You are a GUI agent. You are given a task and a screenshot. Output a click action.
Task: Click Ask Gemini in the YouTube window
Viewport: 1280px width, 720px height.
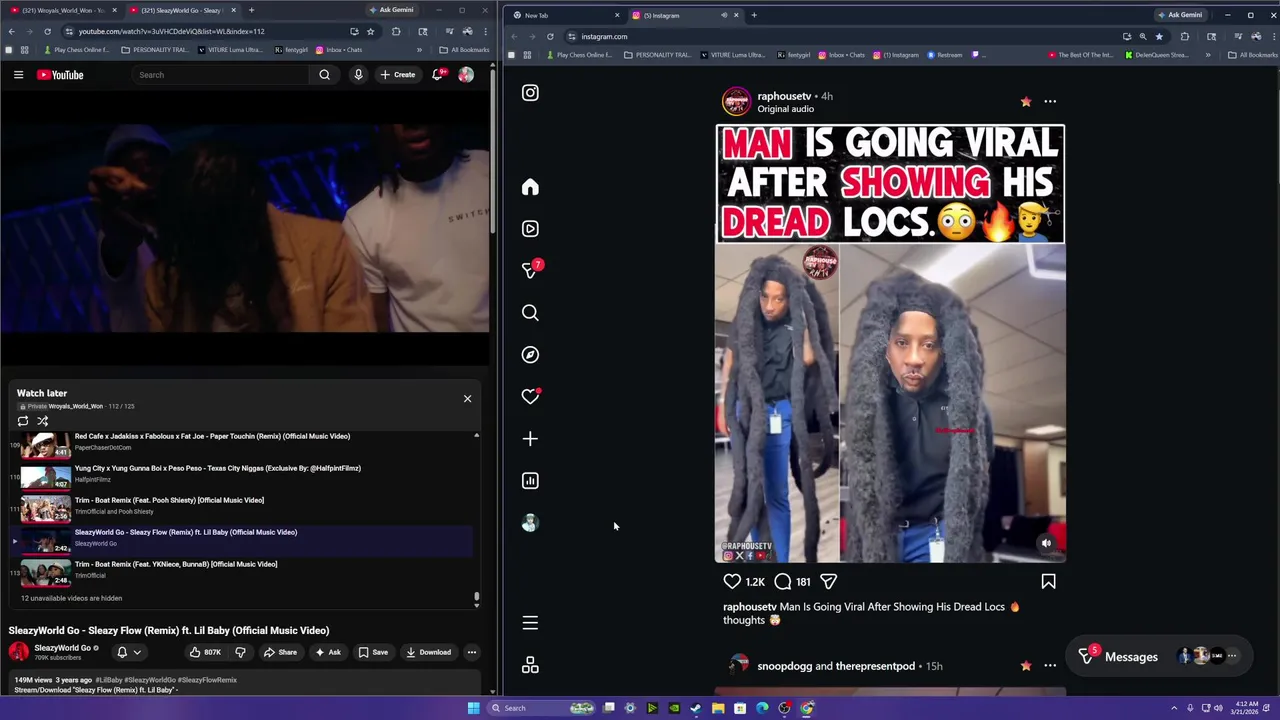point(391,10)
